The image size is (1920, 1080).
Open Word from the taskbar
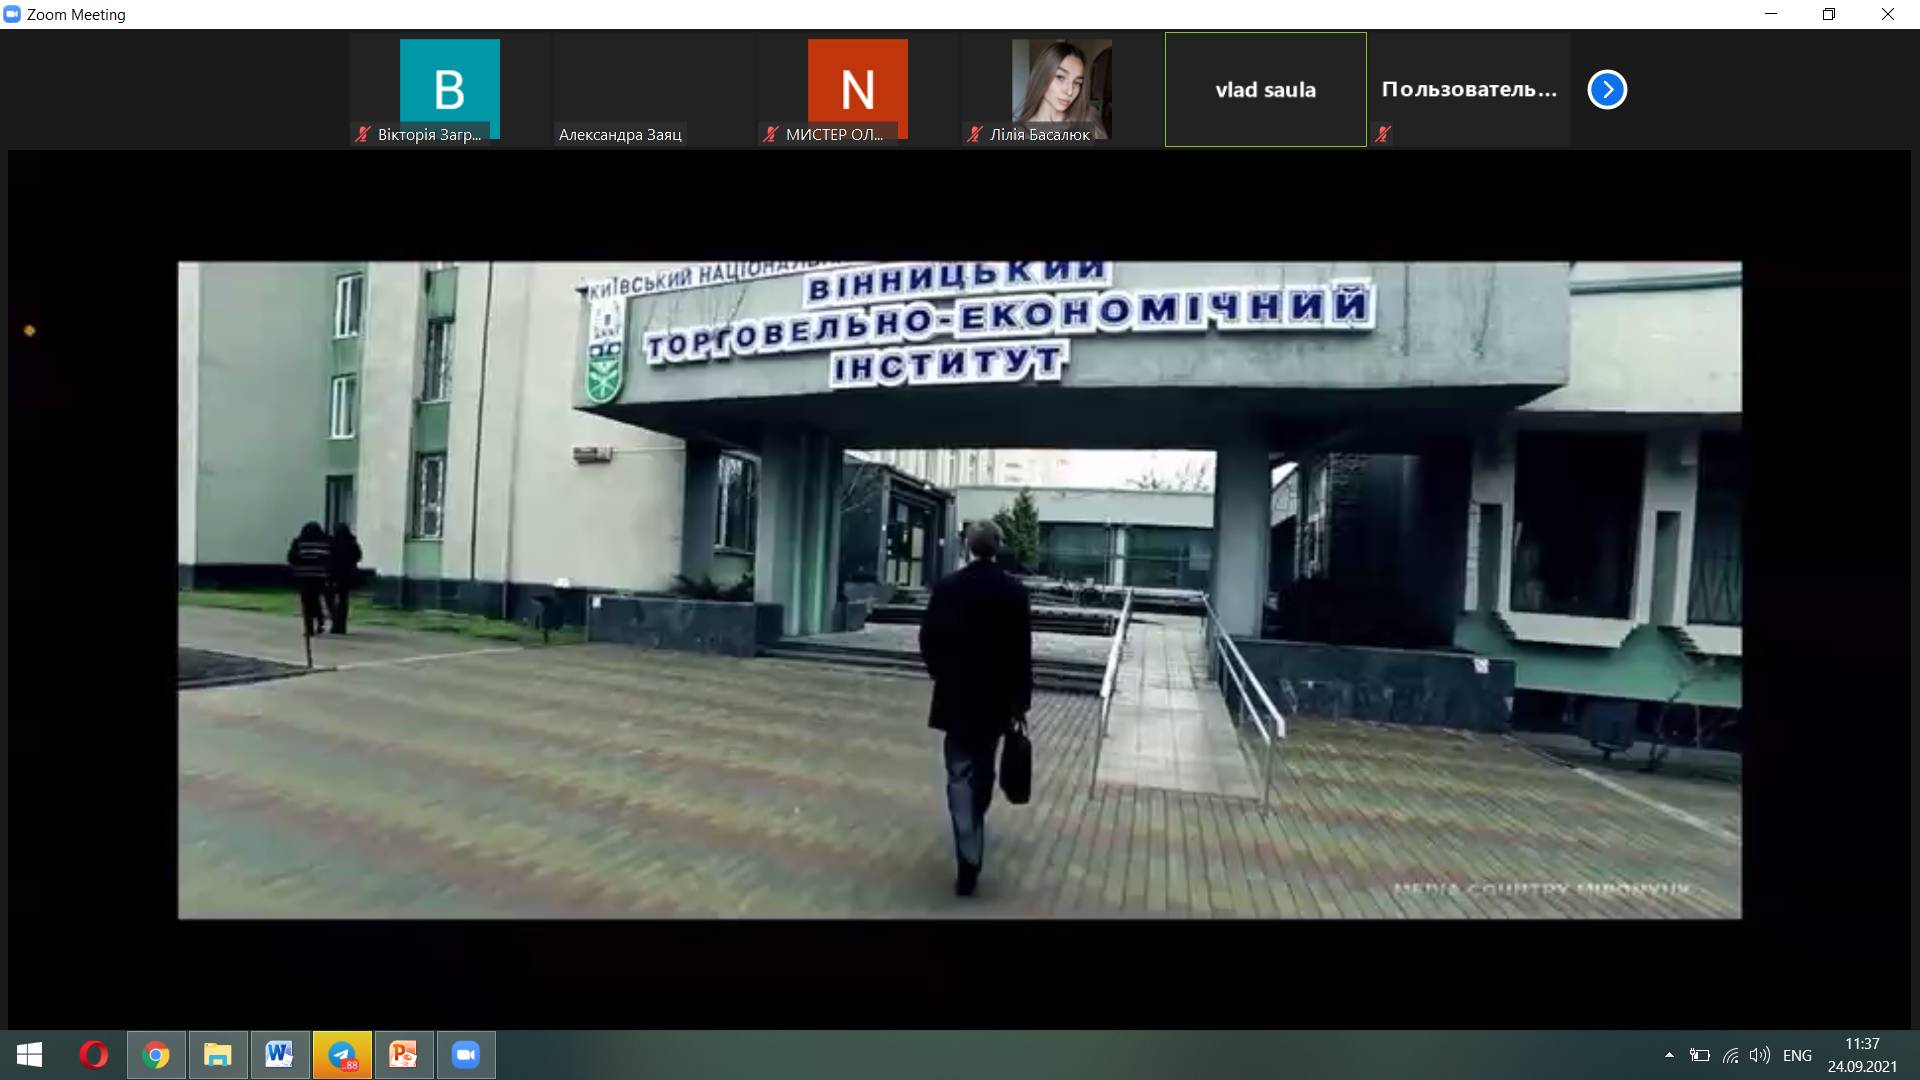(x=279, y=1055)
